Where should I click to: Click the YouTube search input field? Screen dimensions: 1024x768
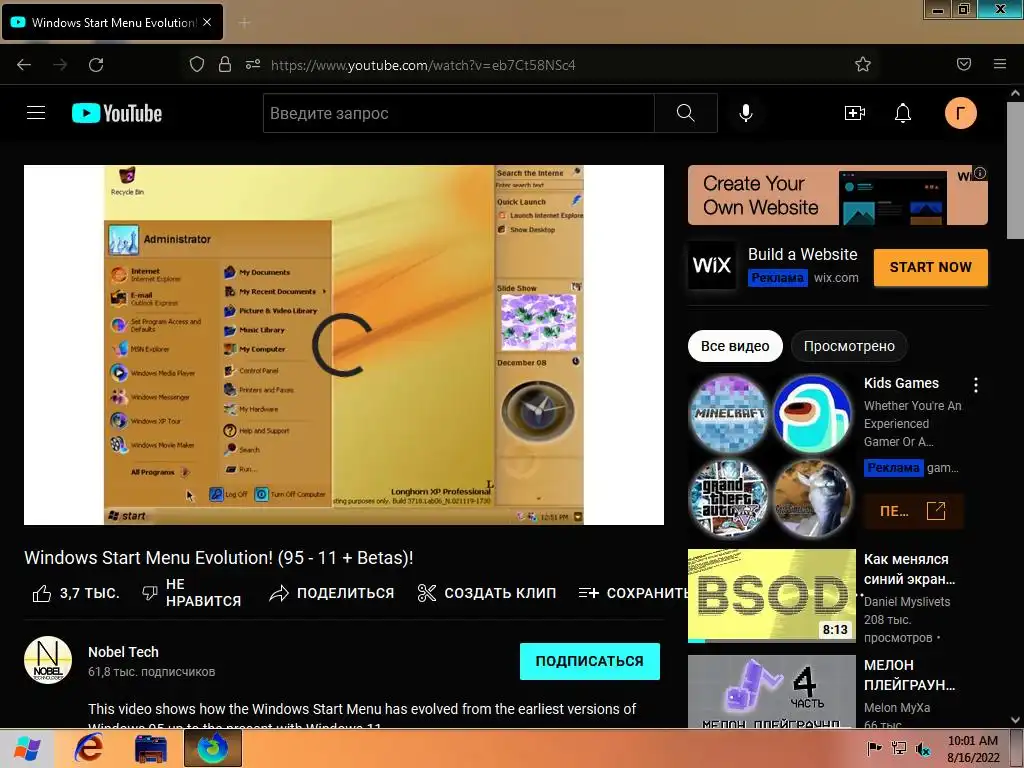458,113
